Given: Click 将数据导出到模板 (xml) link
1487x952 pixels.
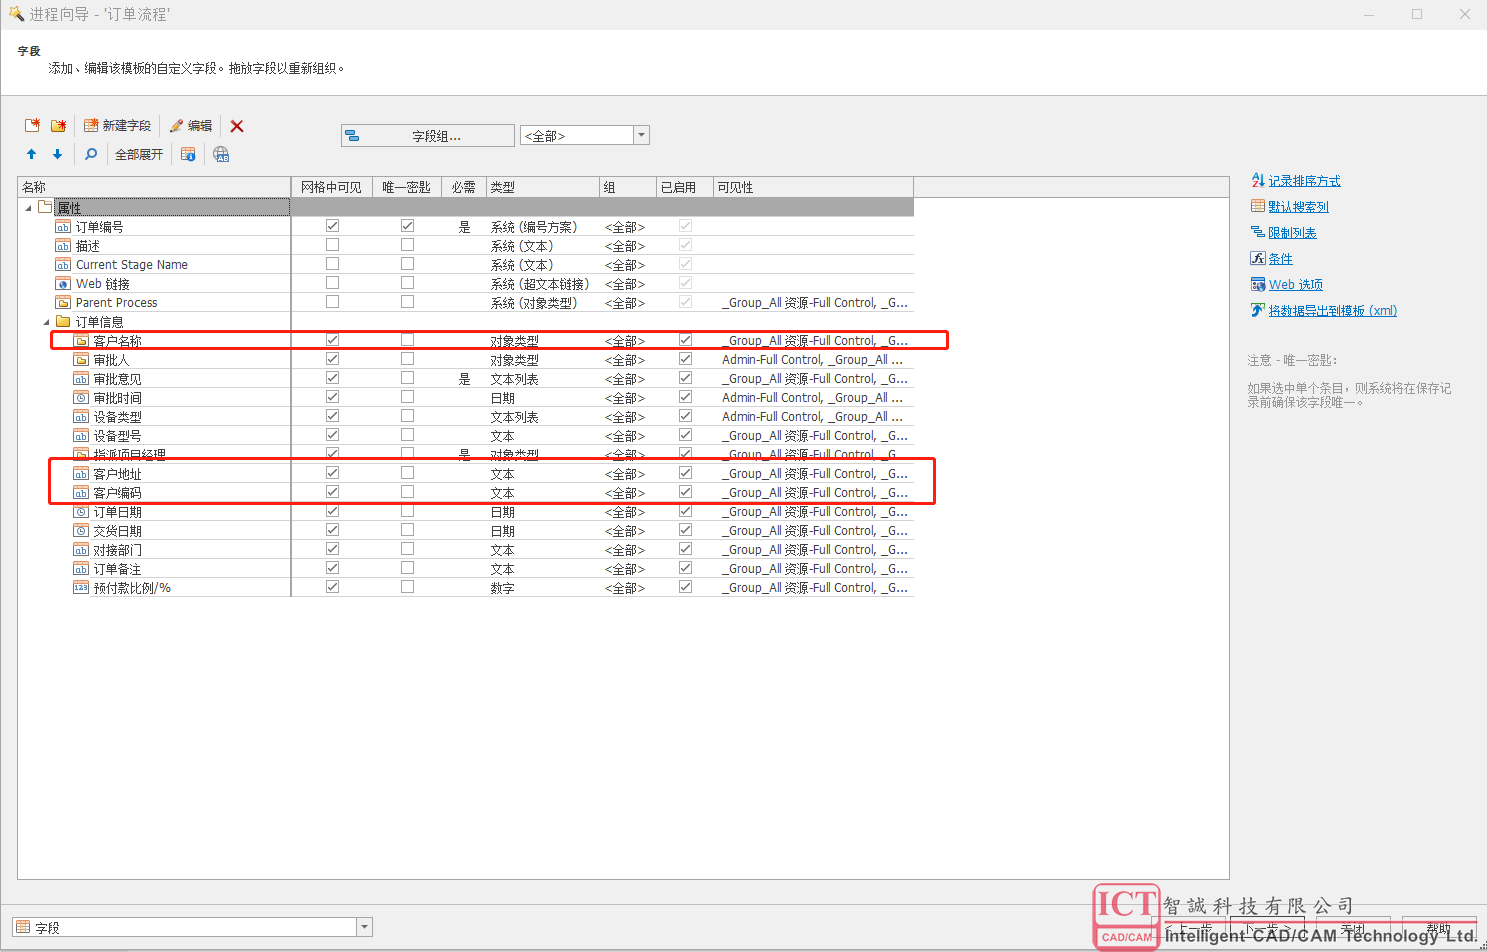Looking at the screenshot, I should (x=1332, y=311).
